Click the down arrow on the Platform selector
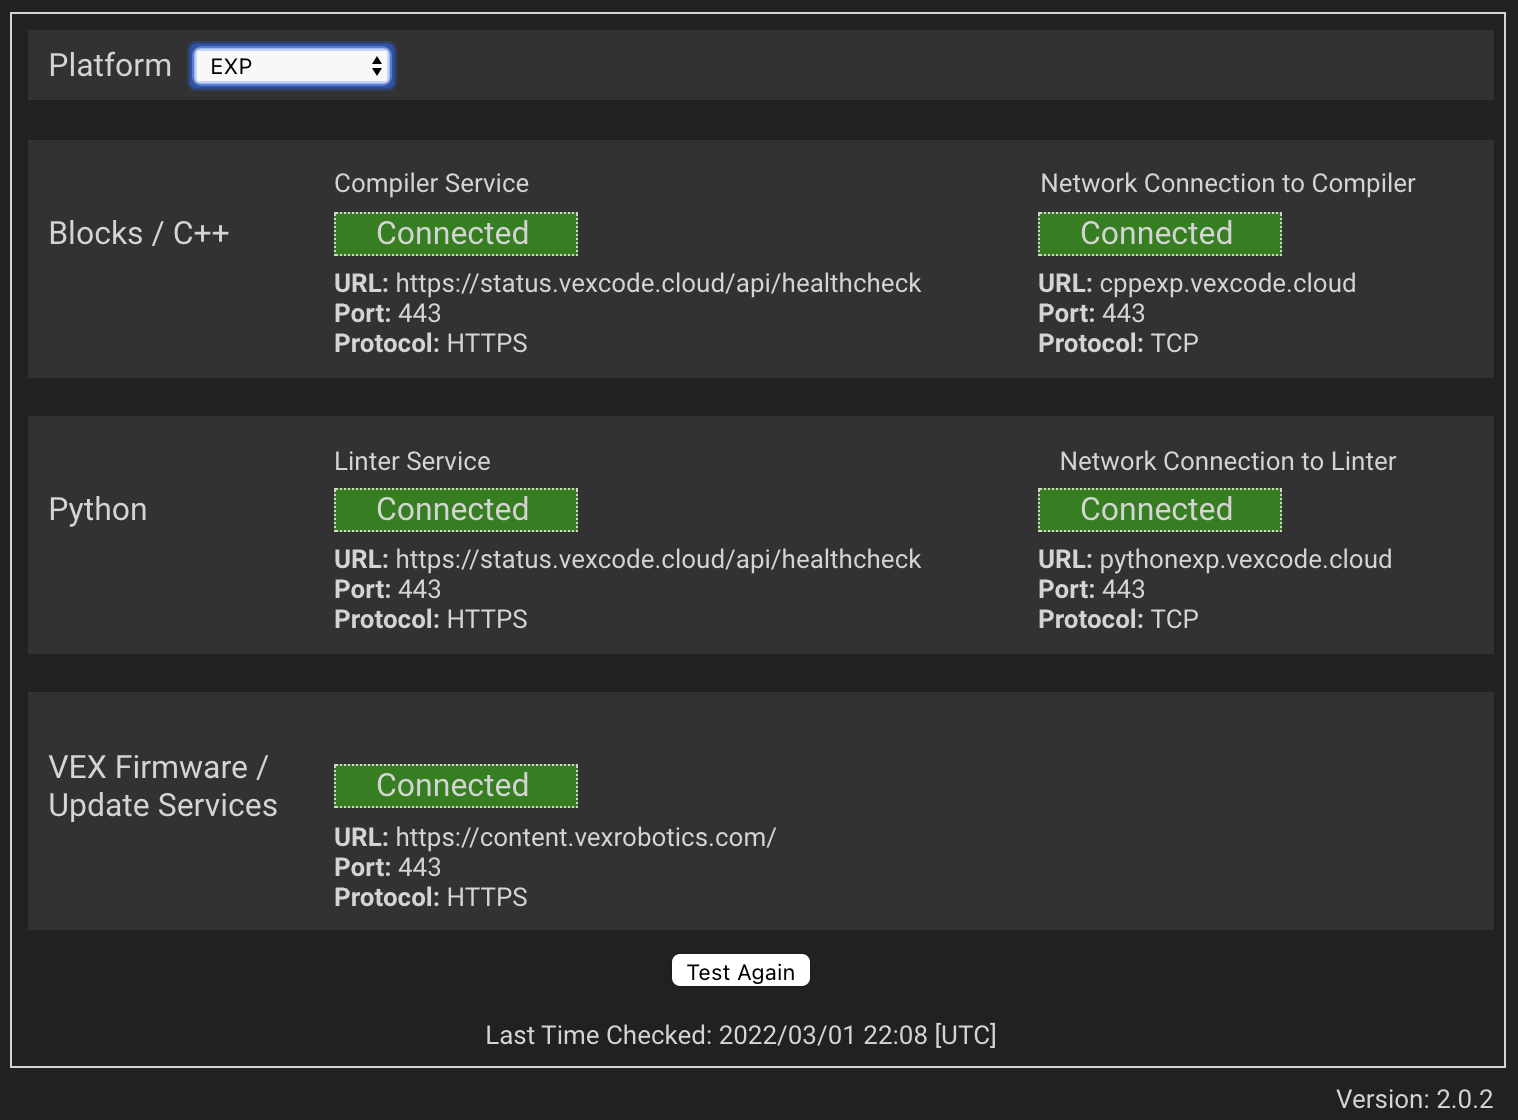Image resolution: width=1518 pixels, height=1120 pixels. point(377,71)
